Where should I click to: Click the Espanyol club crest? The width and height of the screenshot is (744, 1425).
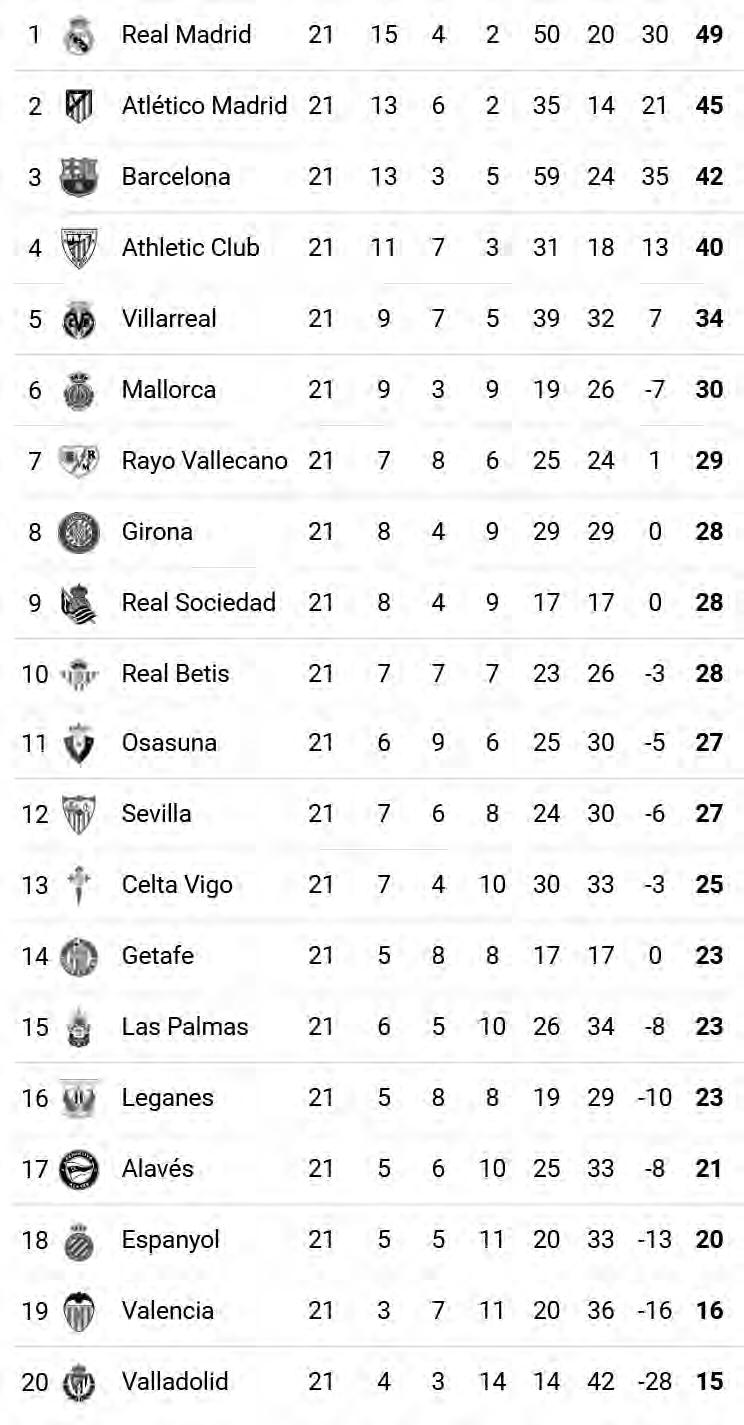click(x=78, y=1240)
